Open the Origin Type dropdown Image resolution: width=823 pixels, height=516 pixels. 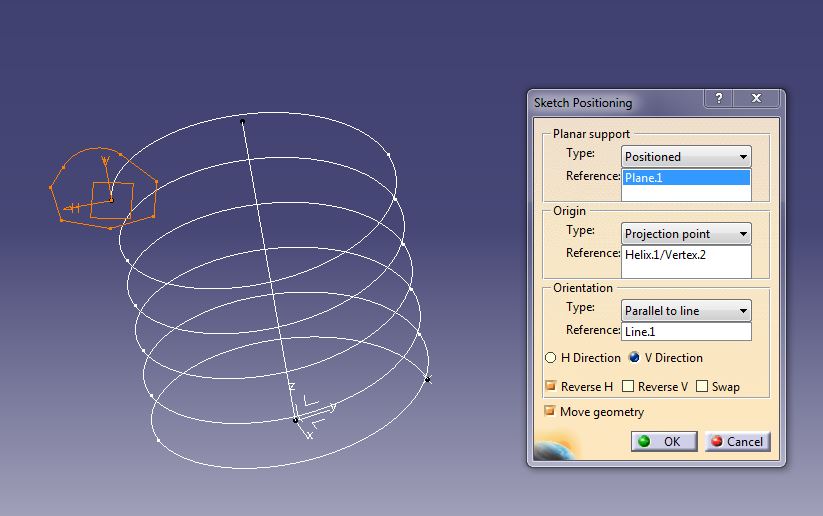point(686,234)
